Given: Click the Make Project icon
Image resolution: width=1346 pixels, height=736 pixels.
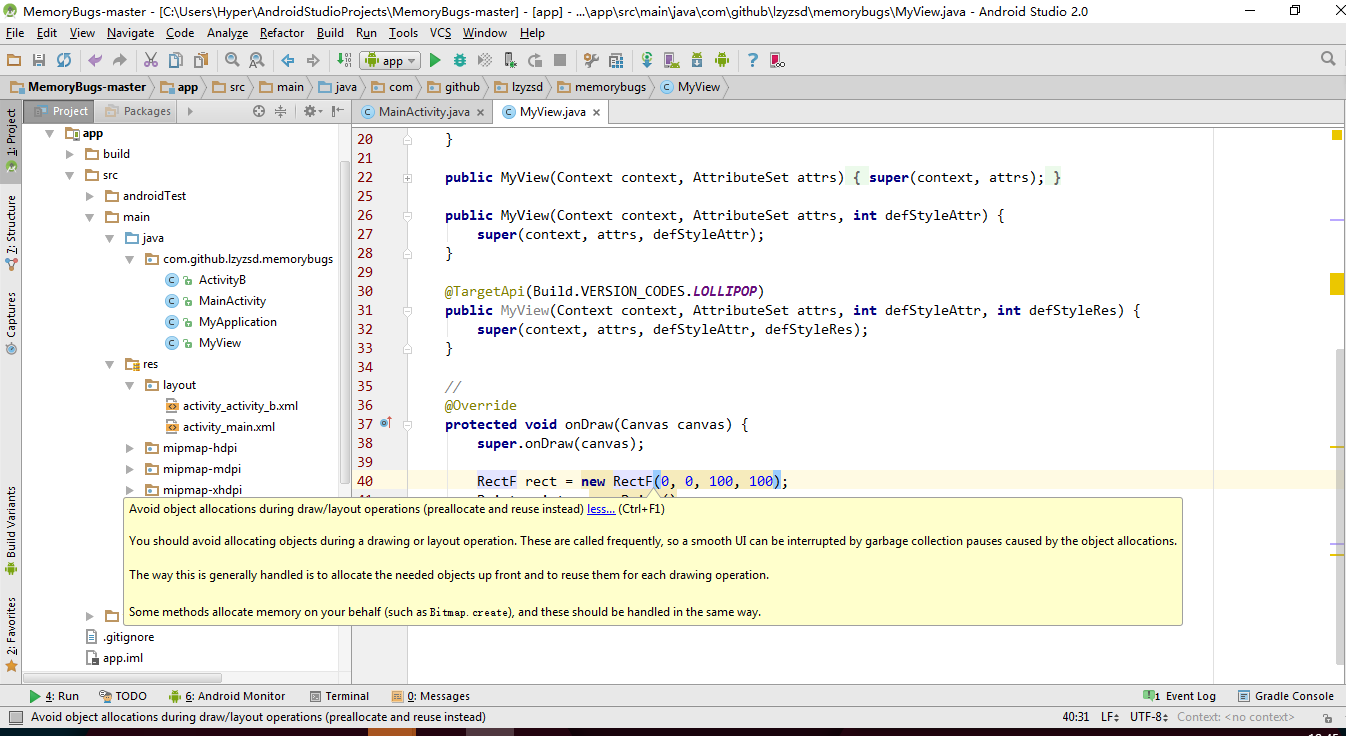Looking at the screenshot, I should (x=344, y=60).
